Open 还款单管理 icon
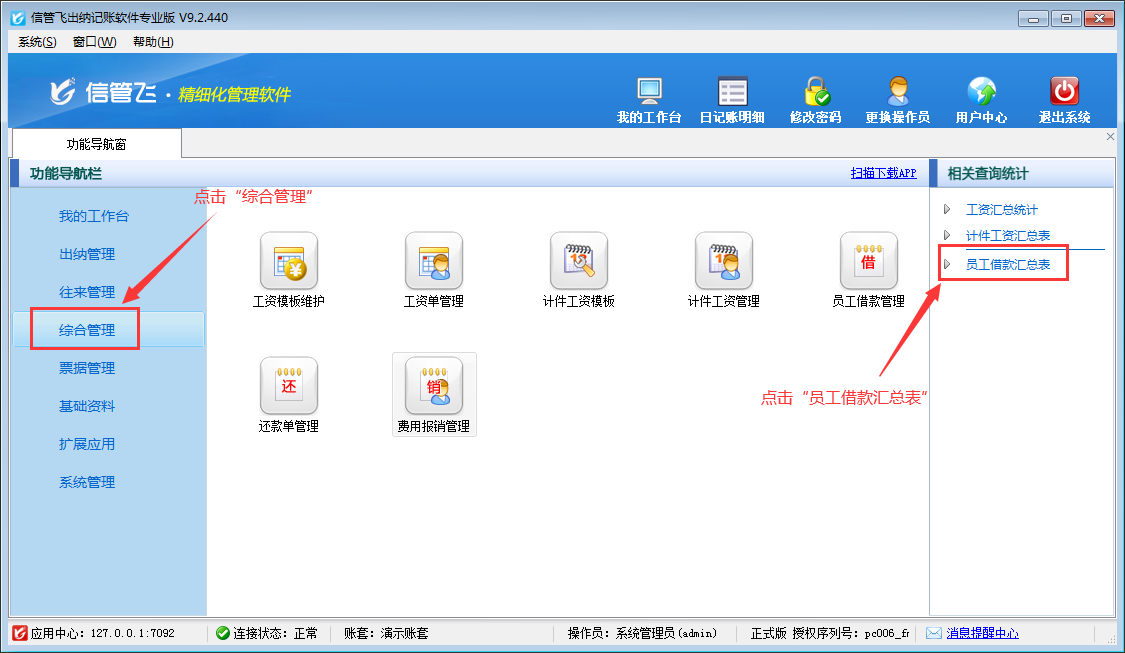This screenshot has height=653, width=1125. [288, 386]
